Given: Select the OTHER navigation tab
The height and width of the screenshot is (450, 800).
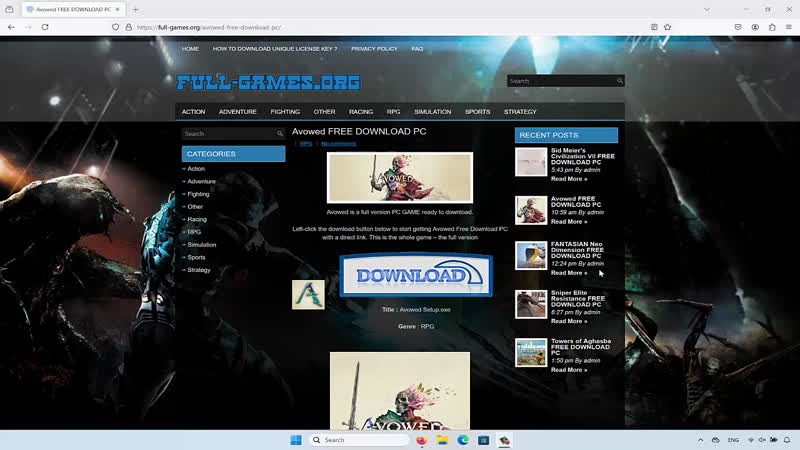Looking at the screenshot, I should pyautogui.click(x=324, y=112).
